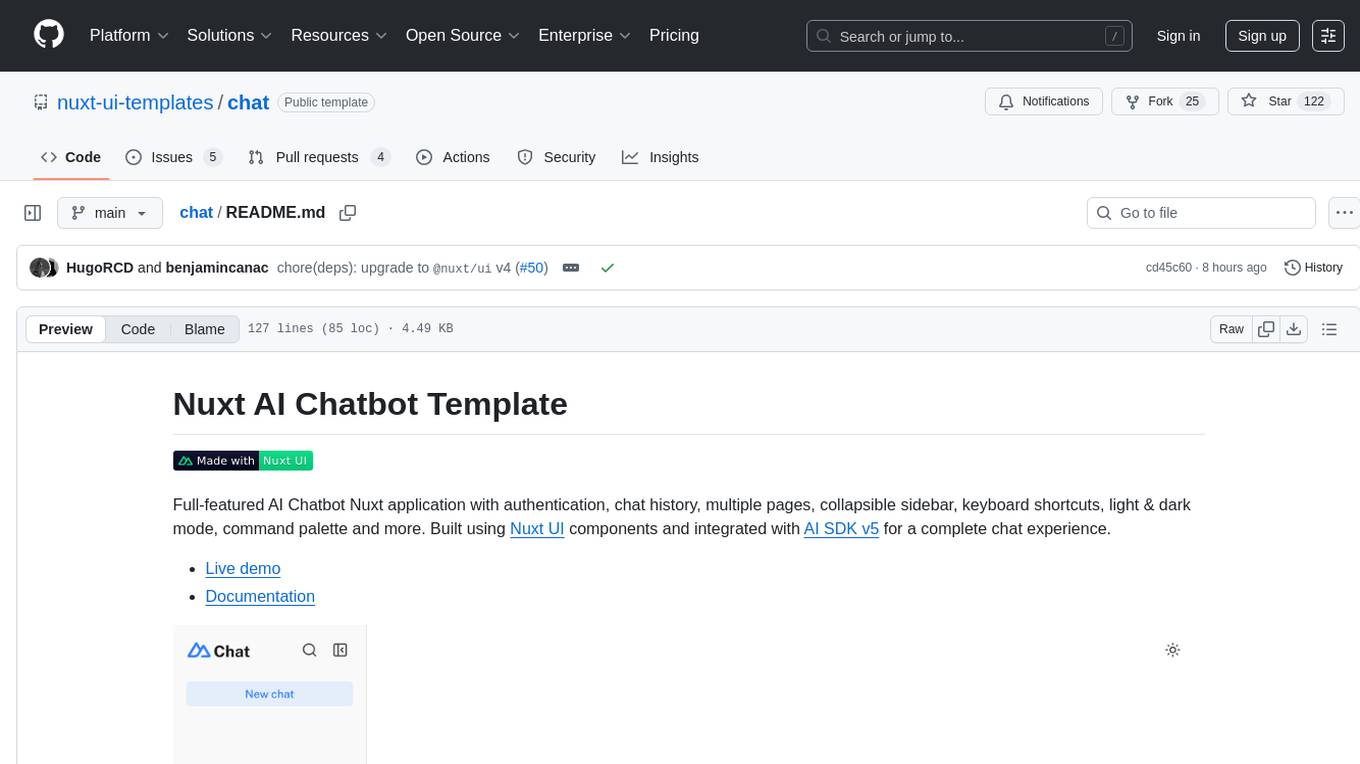
Task: Click the sidebar collapse icon in Chat preview
Action: [340, 650]
